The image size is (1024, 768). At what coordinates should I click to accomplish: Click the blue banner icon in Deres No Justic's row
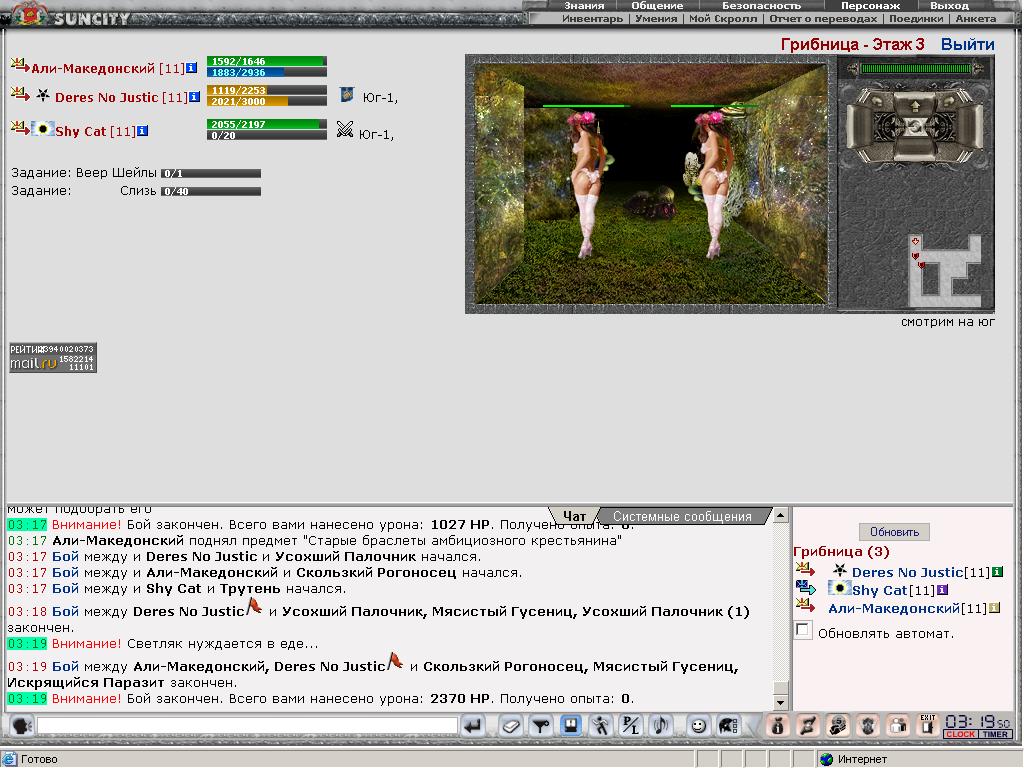point(347,95)
